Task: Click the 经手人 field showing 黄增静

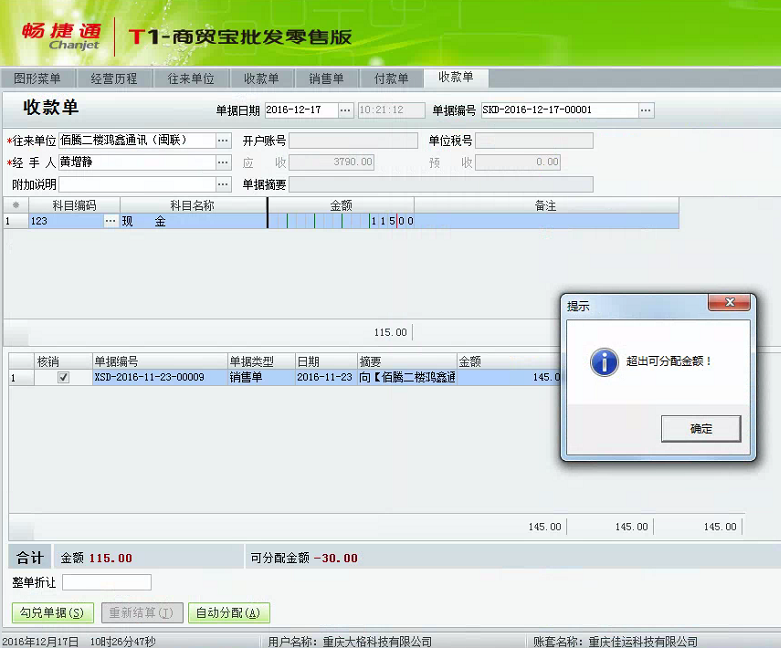Action: coord(137,162)
